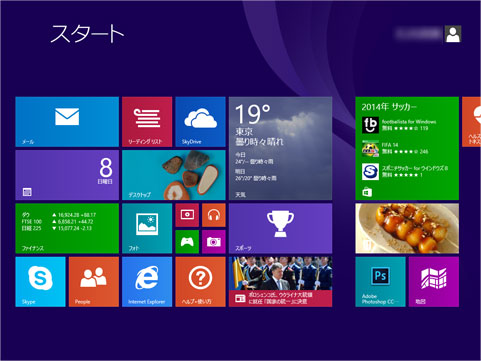Open the Music headphones tile
The height and width of the screenshot is (361, 481).
point(214,215)
